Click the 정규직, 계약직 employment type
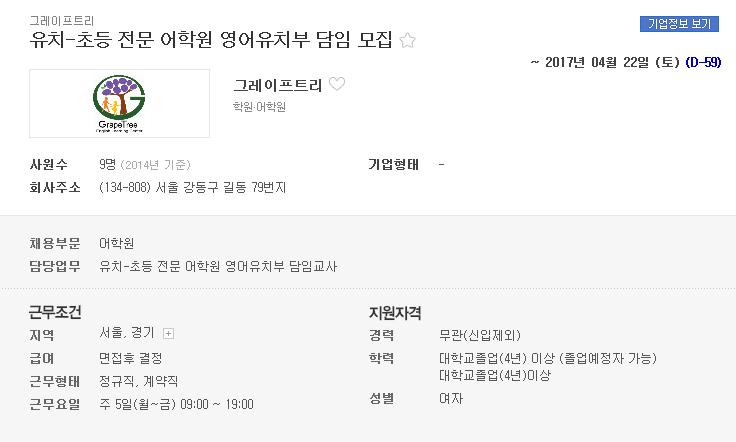 pos(138,381)
